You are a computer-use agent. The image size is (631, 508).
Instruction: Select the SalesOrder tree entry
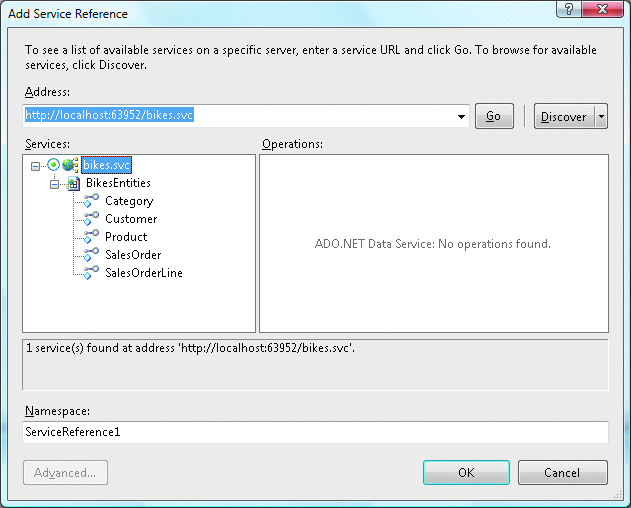click(133, 255)
